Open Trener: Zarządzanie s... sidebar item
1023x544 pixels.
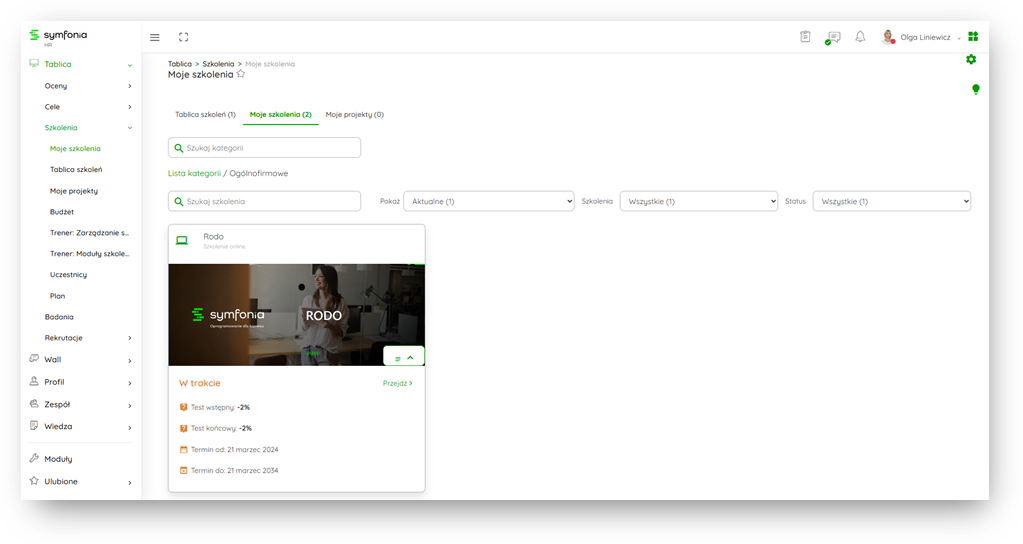point(89,233)
